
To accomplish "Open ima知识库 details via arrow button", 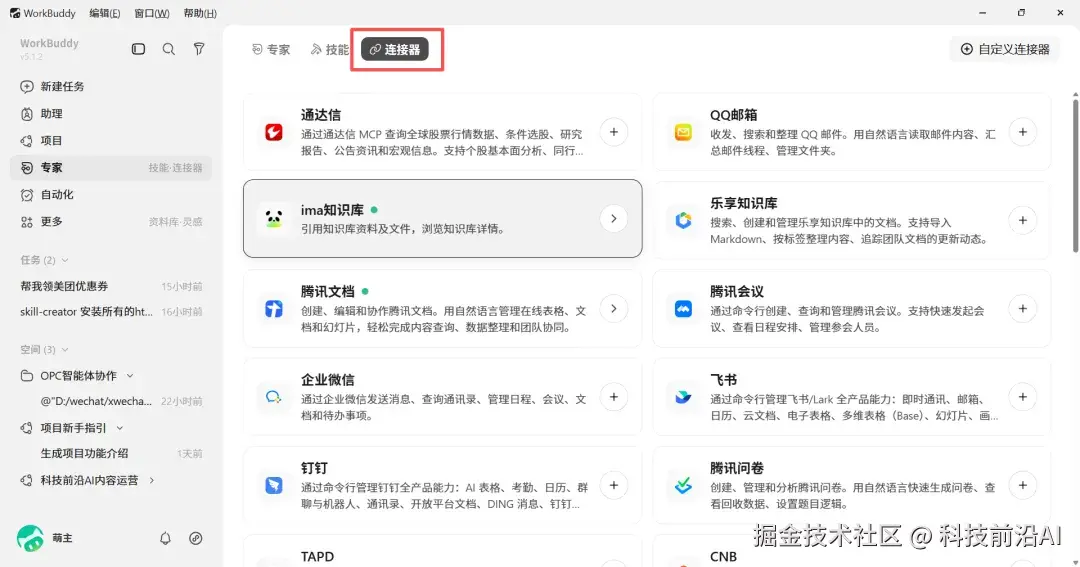I will [x=614, y=219].
